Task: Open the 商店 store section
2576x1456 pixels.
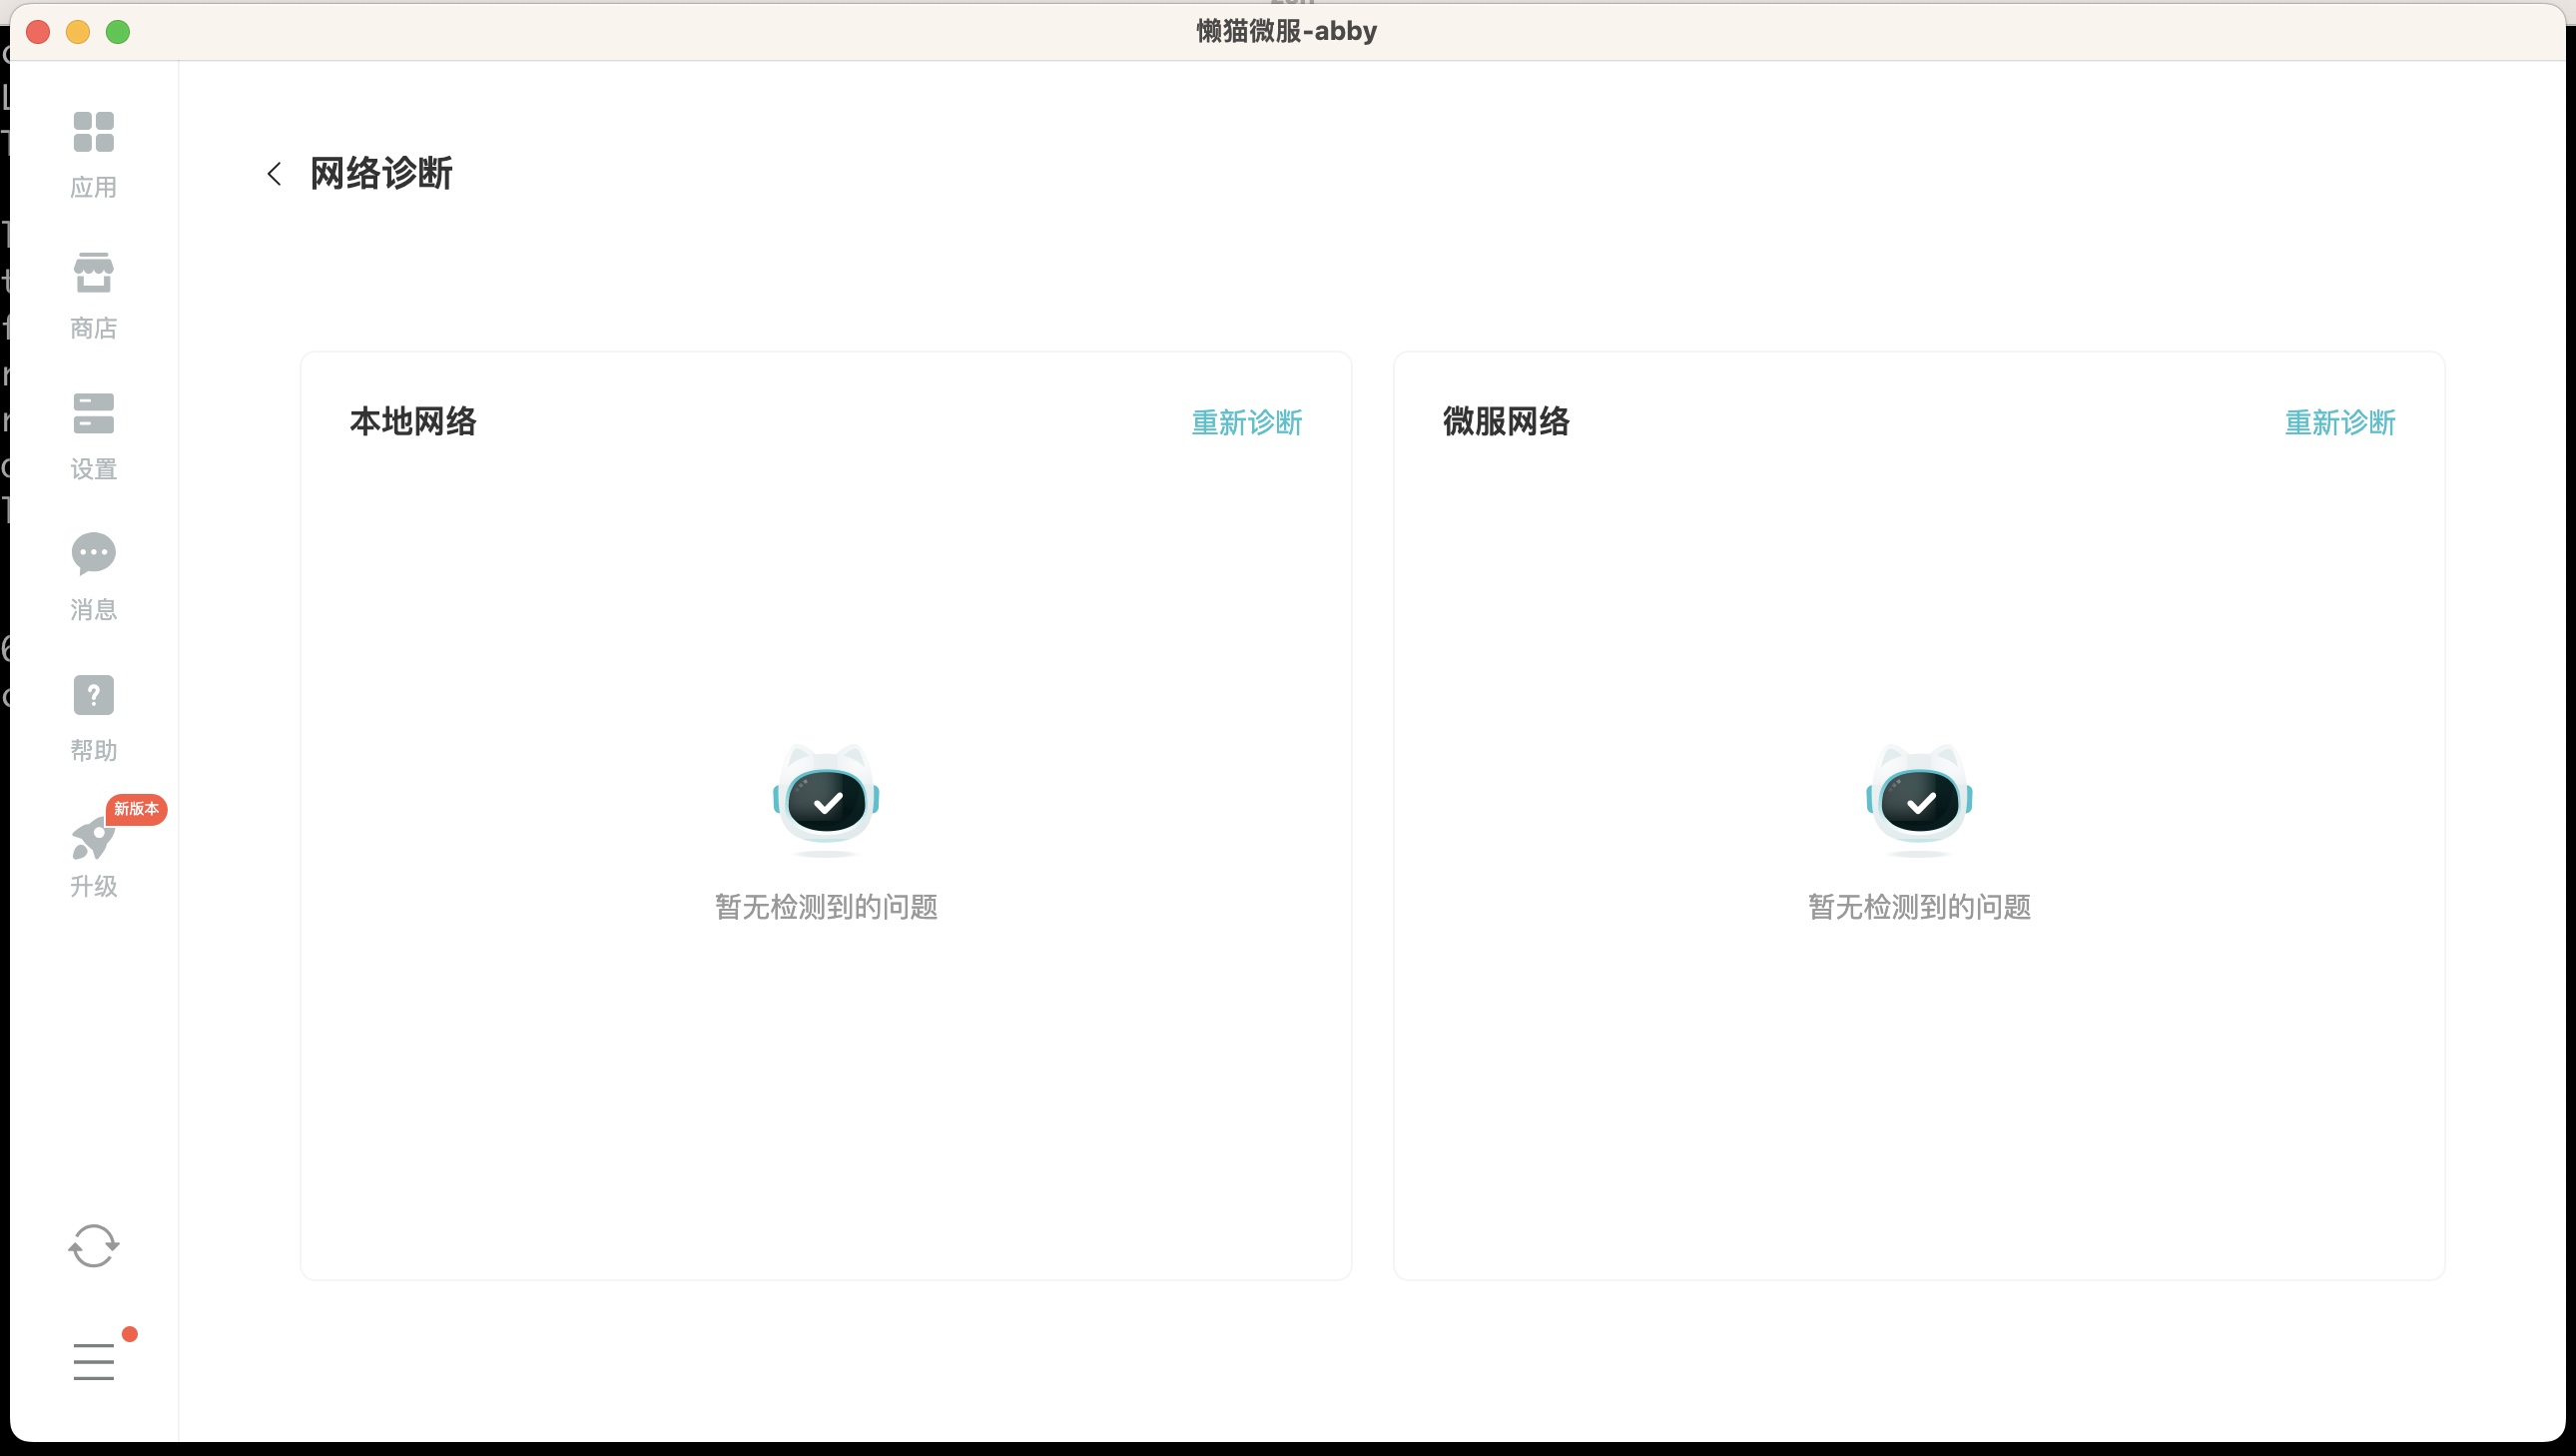Action: pyautogui.click(x=94, y=296)
